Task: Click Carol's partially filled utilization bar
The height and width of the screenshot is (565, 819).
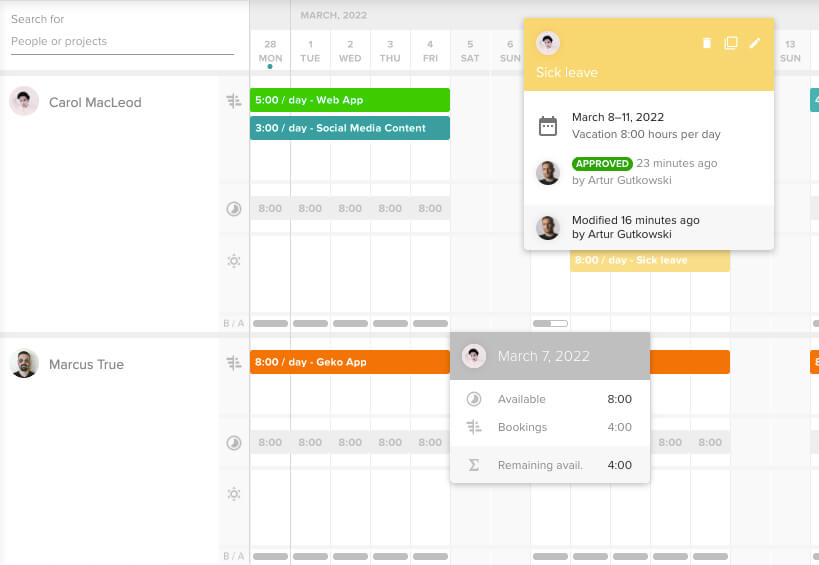Action: click(x=550, y=323)
